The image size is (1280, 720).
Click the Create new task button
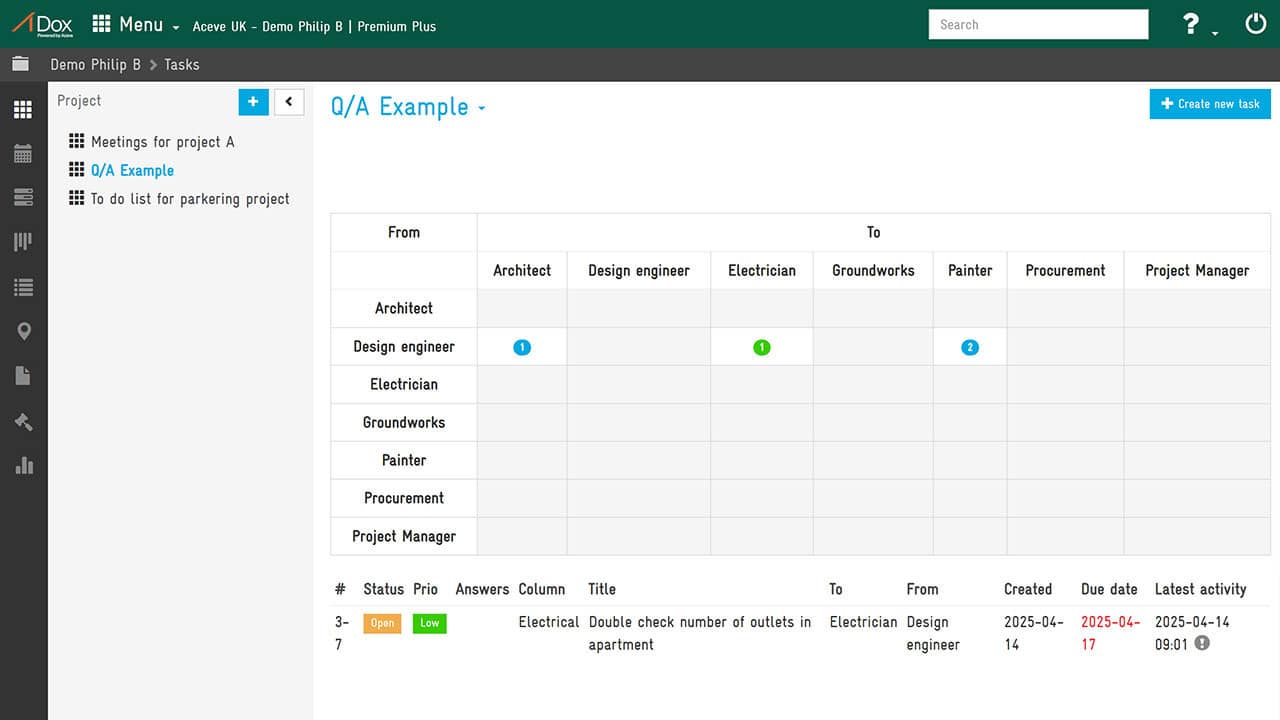(x=1210, y=104)
